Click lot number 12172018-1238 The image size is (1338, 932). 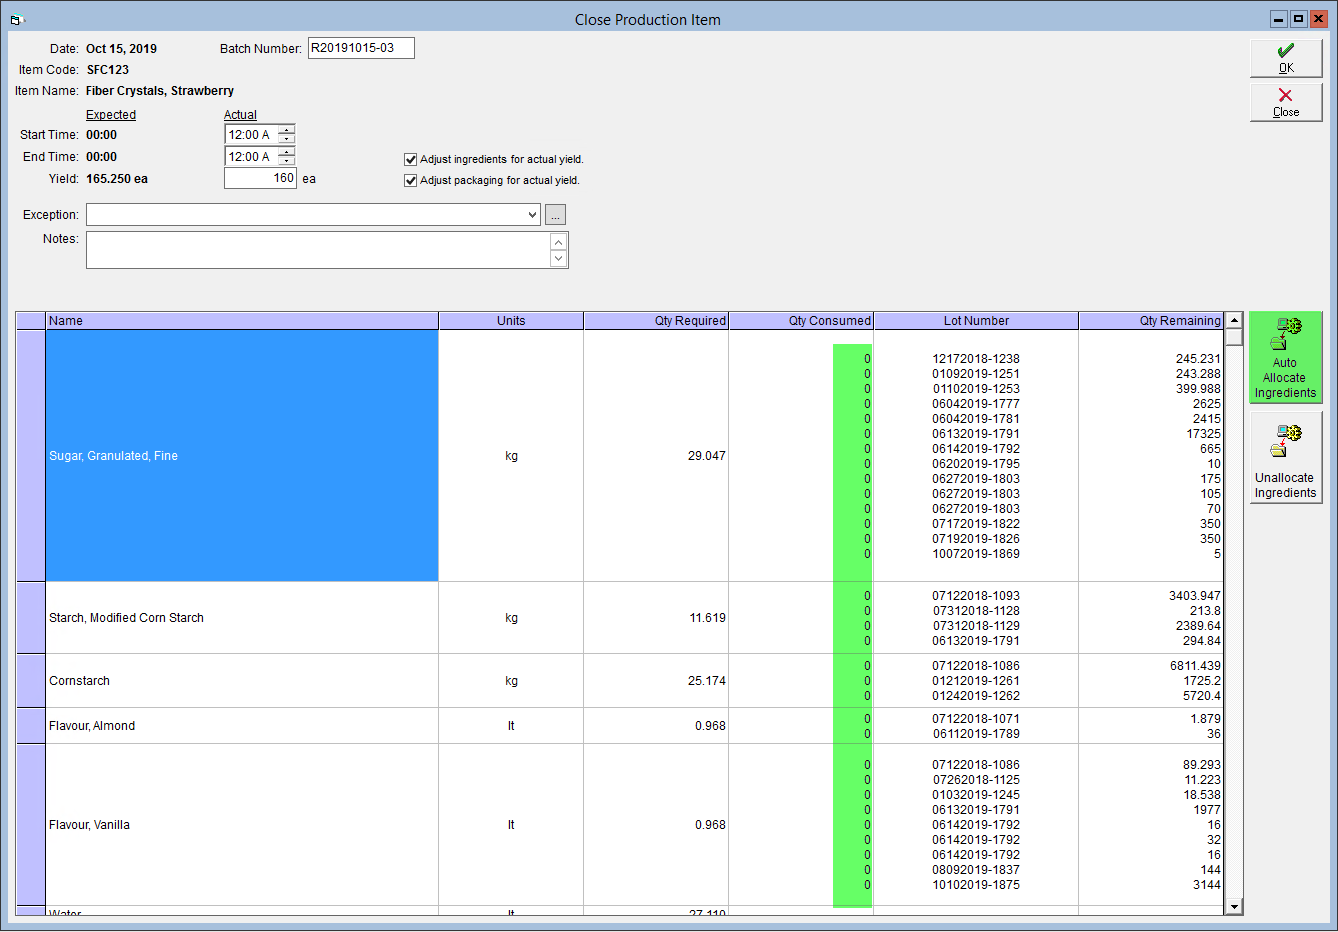pos(976,359)
